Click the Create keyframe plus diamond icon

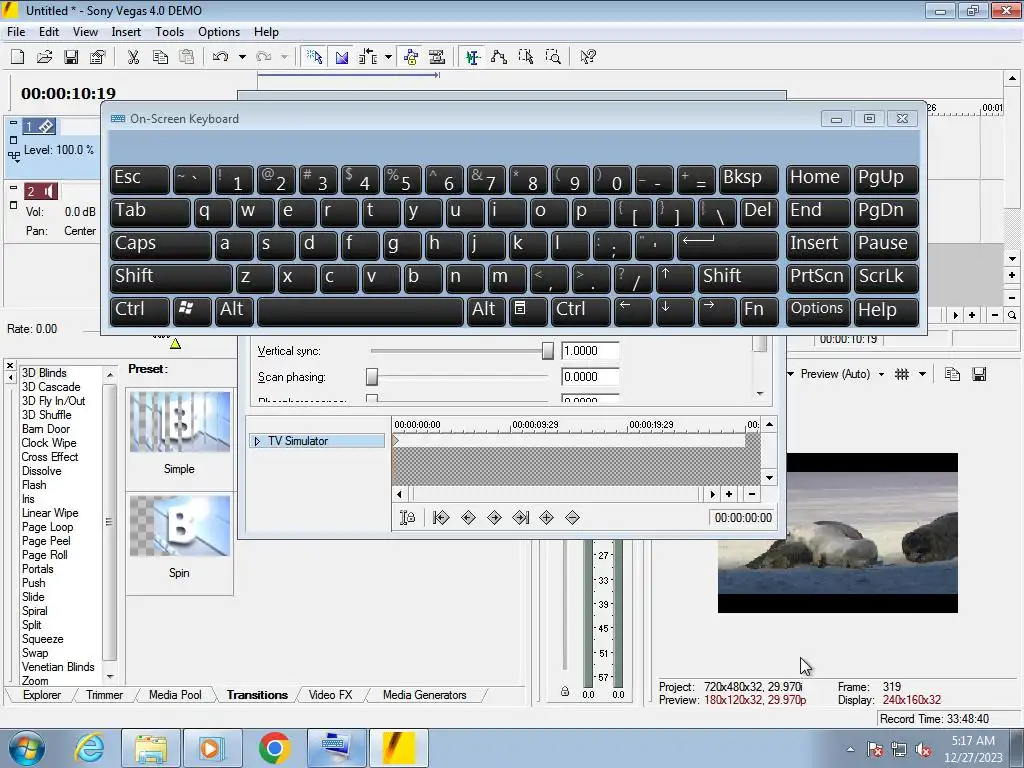547,518
